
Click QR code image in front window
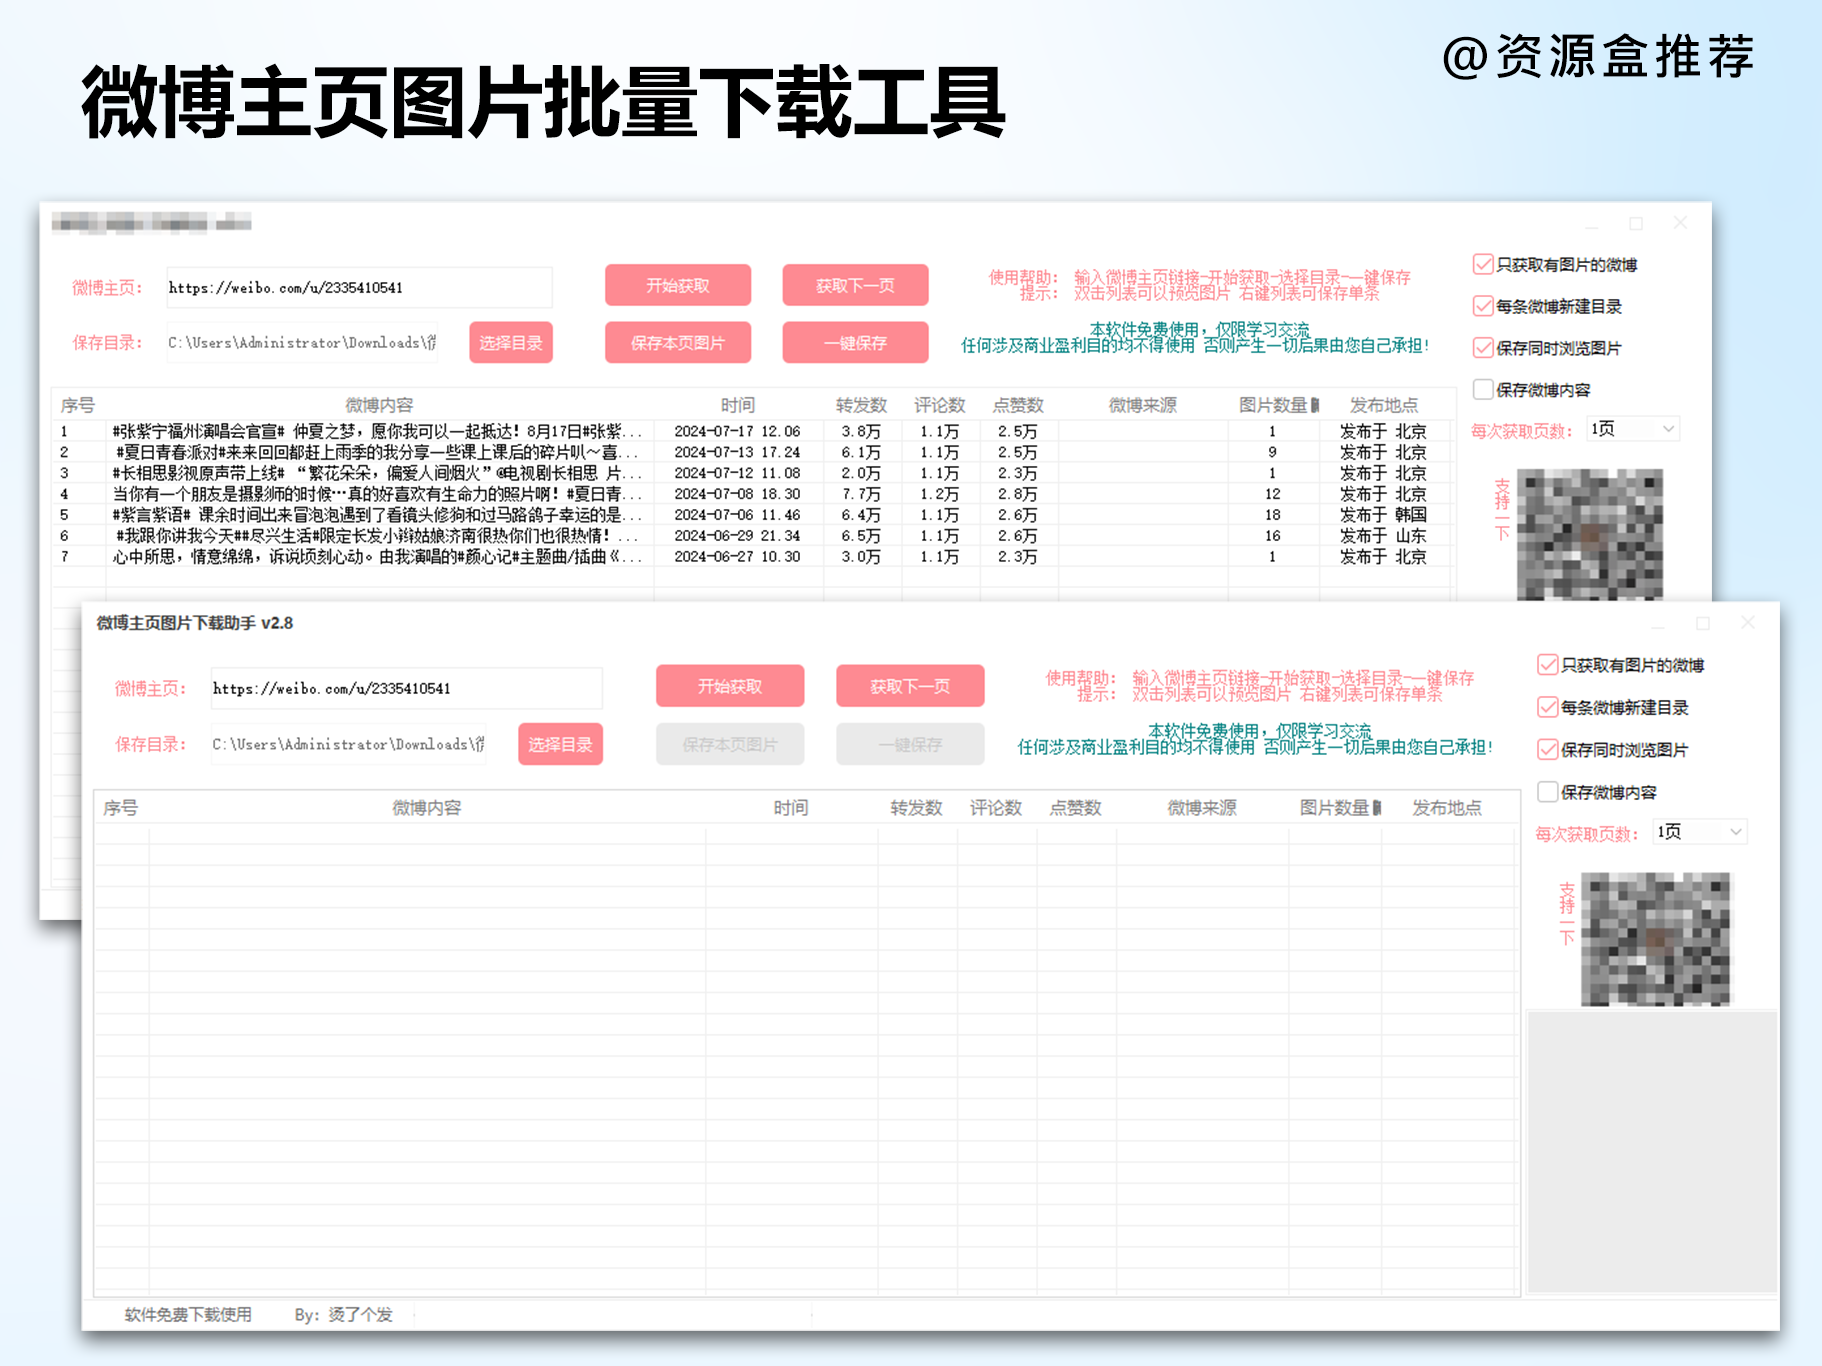1655,939
